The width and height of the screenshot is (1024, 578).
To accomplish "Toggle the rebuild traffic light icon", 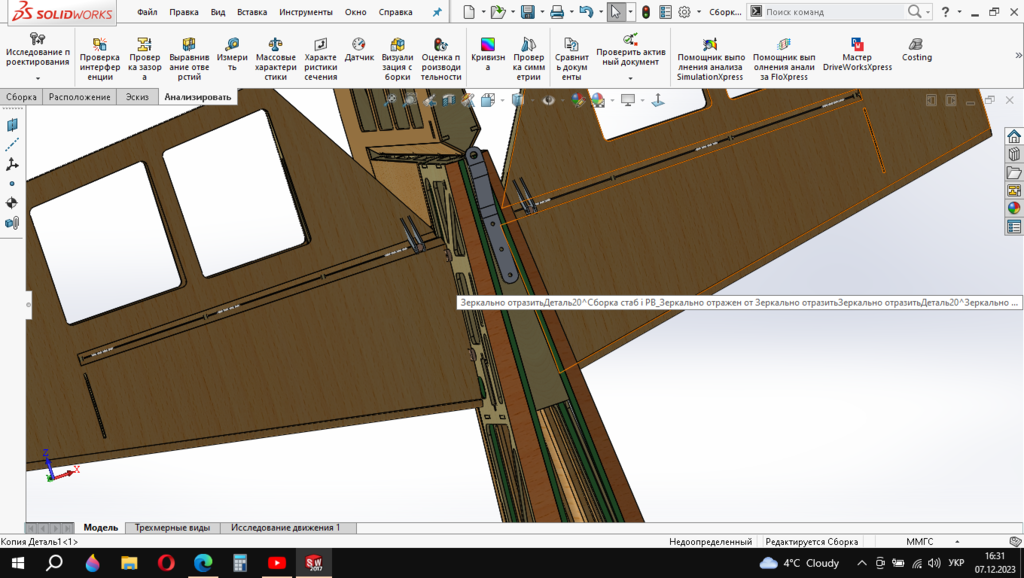I will point(645,12).
